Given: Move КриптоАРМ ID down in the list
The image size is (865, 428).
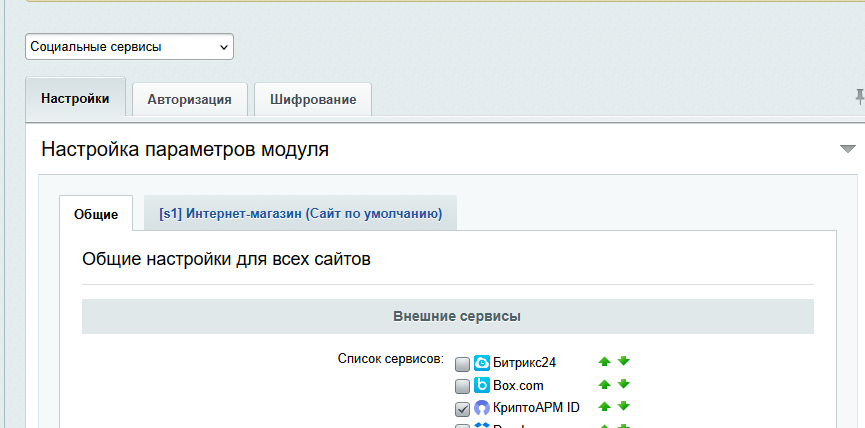Looking at the screenshot, I should point(623,407).
